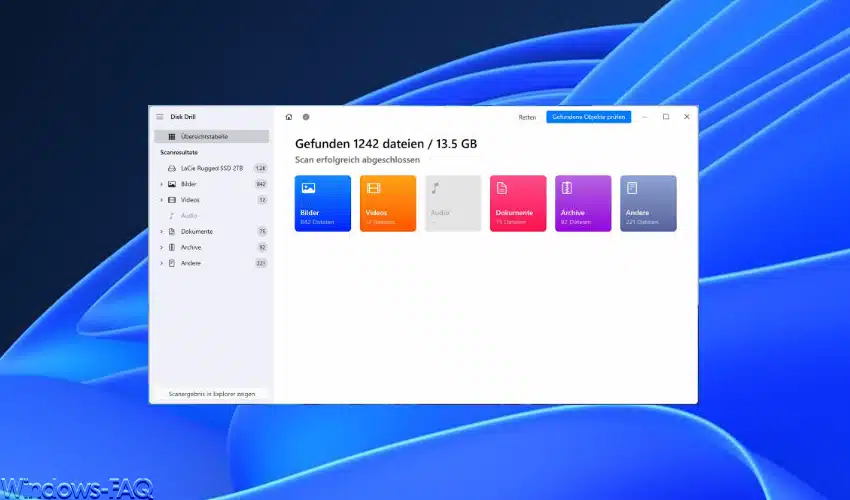Click Gefundene Objekte prüfen button
The image size is (850, 500).
pyautogui.click(x=588, y=117)
